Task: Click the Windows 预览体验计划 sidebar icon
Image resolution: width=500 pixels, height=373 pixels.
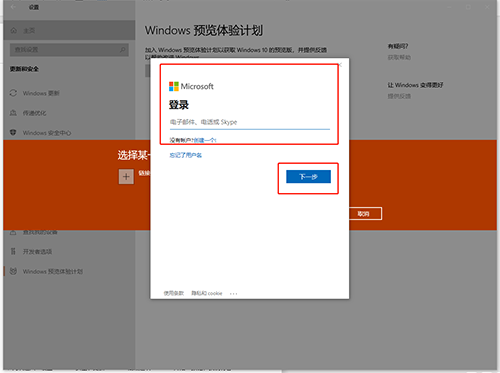Action: click(13, 271)
